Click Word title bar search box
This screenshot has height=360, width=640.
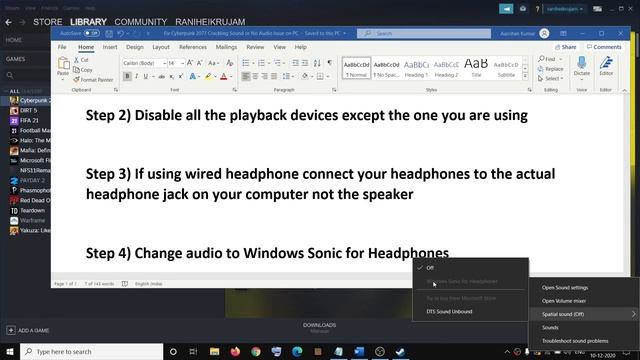424,33
